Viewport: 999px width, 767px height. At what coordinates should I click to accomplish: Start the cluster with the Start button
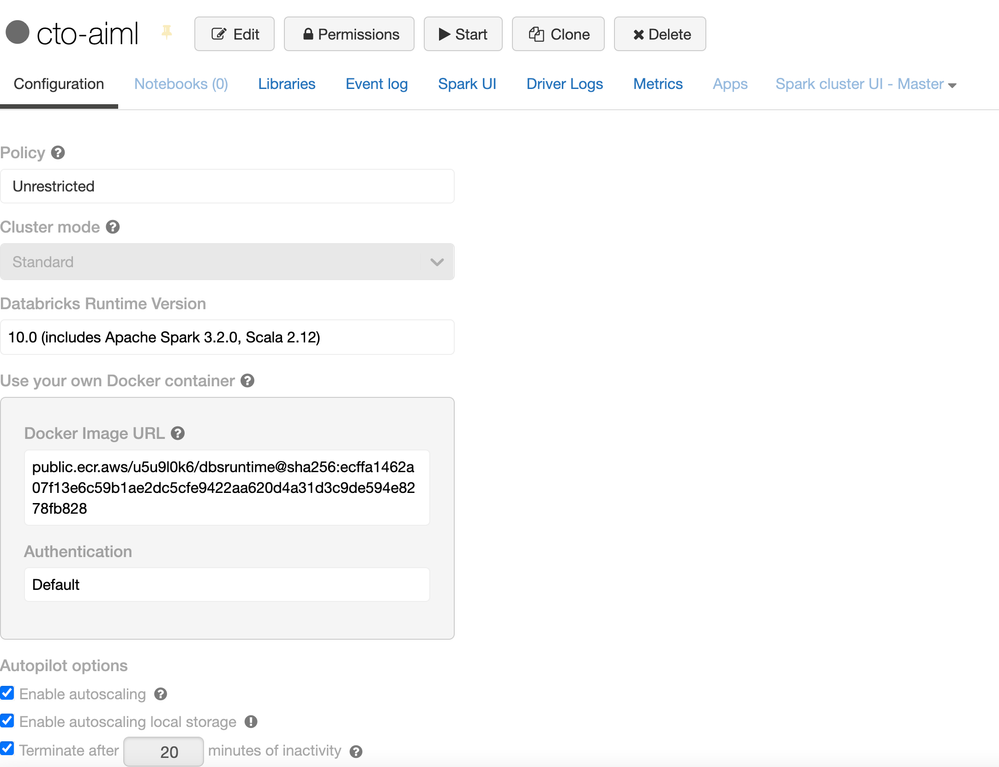pyautogui.click(x=463, y=34)
